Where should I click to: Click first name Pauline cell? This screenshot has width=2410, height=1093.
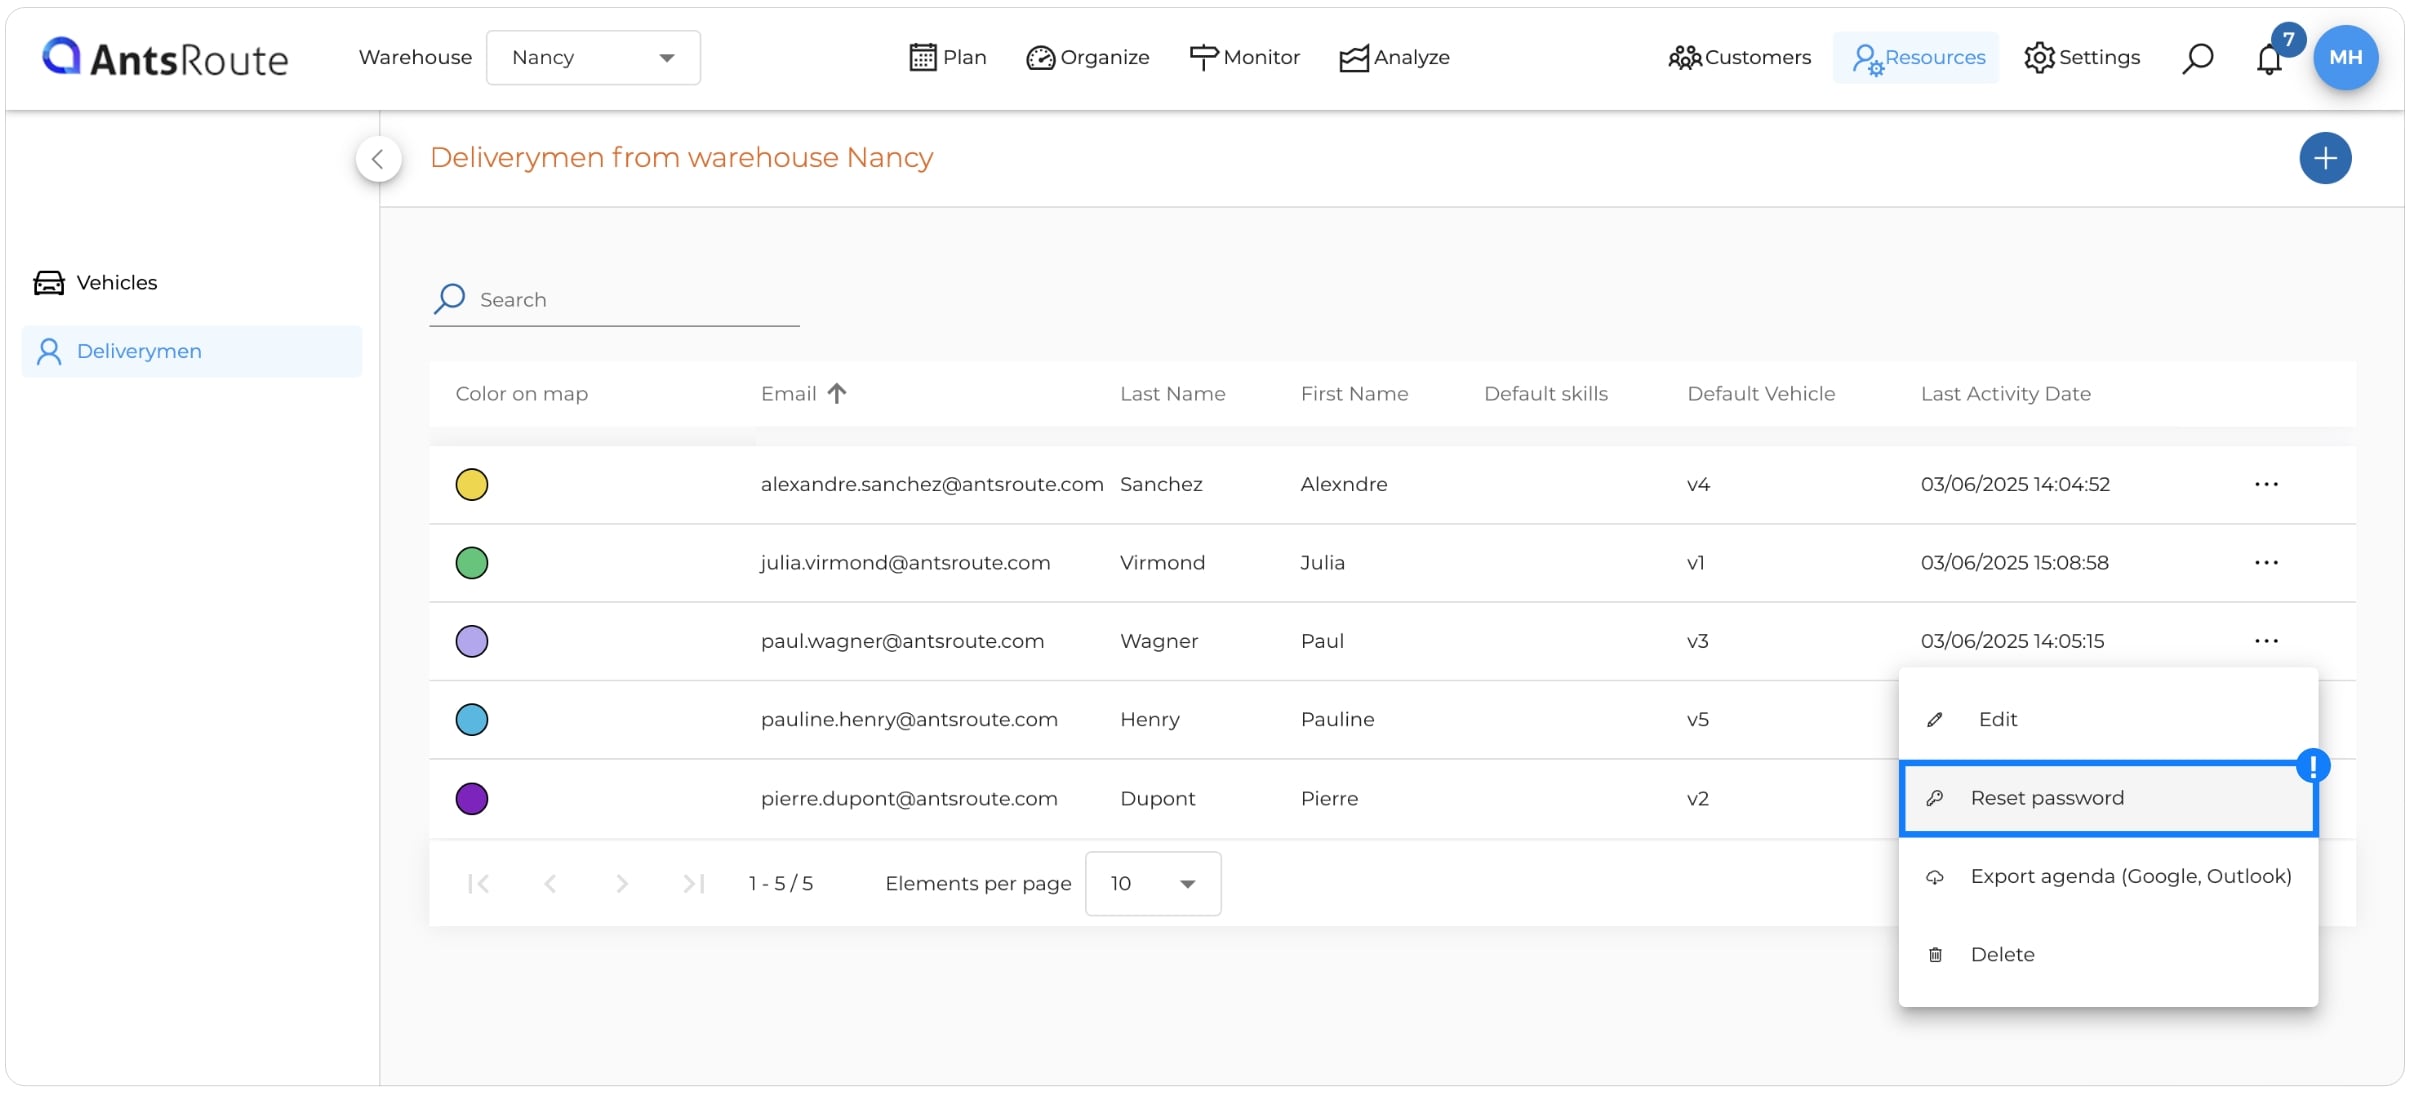click(x=1337, y=719)
